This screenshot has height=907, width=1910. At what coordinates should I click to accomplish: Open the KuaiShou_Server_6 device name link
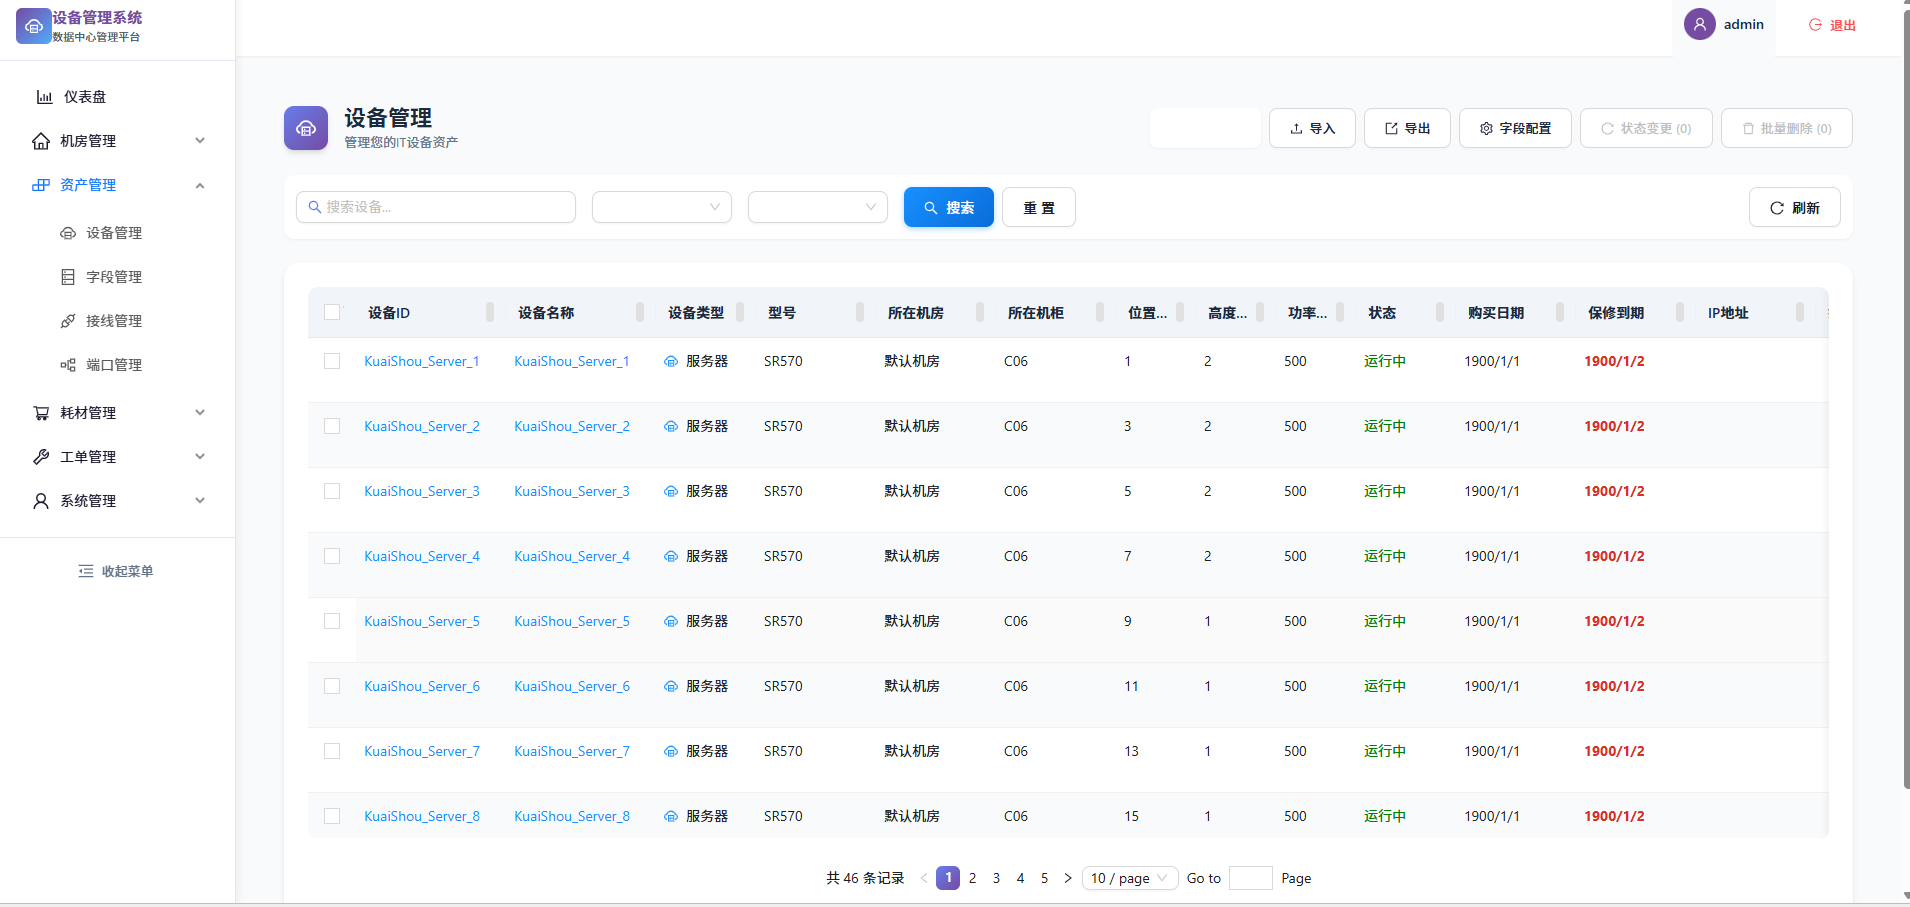(572, 686)
